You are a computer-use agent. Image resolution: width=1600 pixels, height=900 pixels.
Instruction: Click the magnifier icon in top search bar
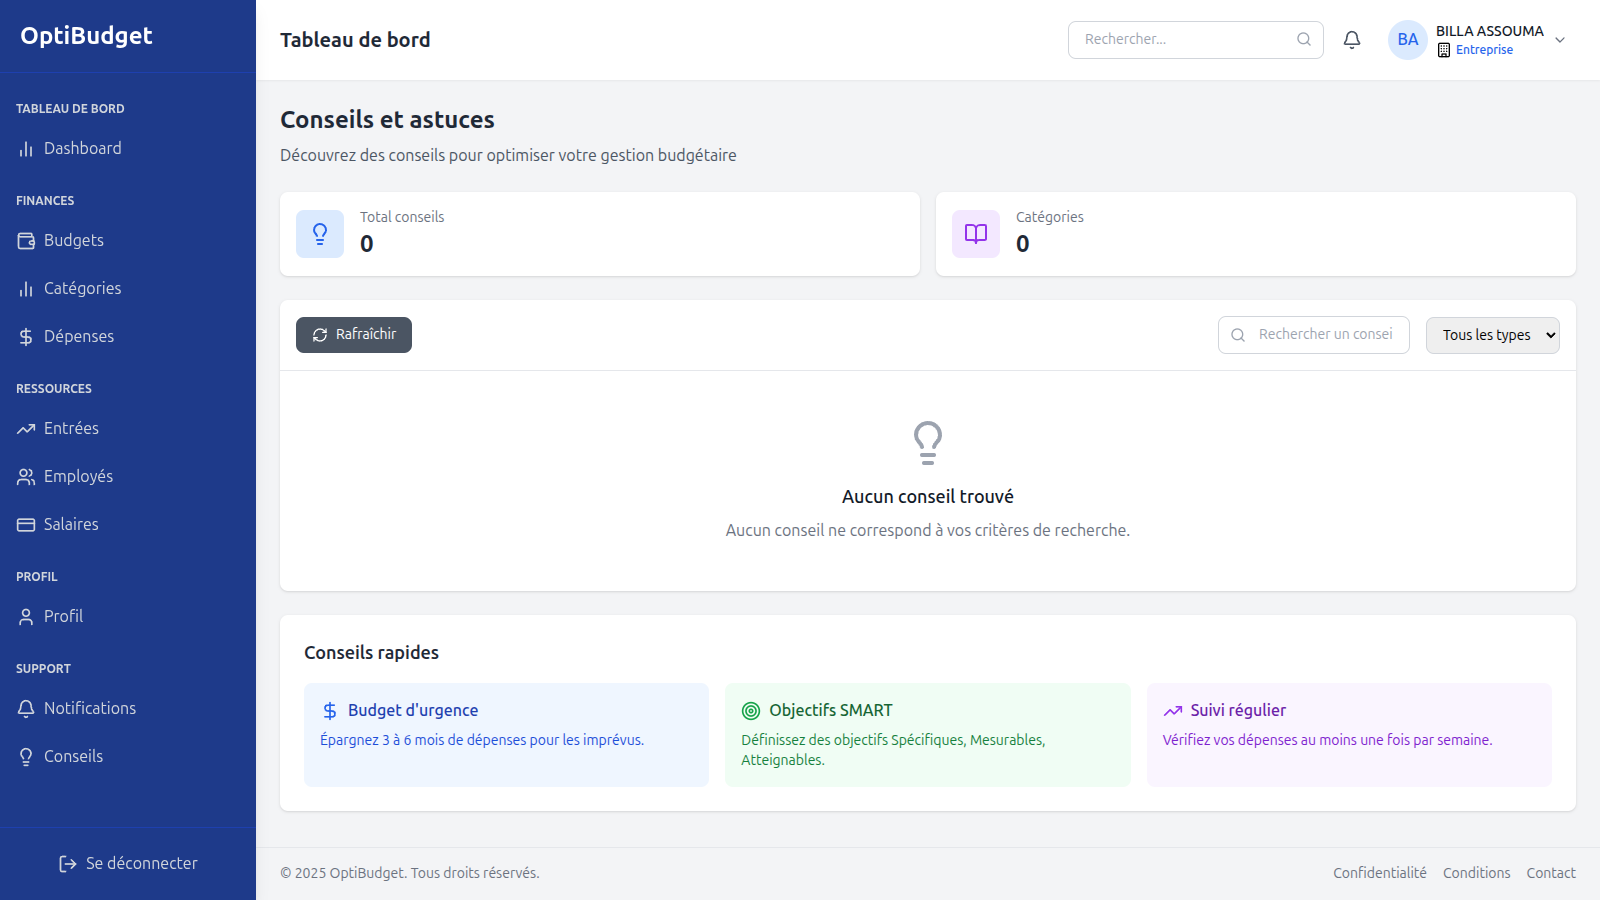pyautogui.click(x=1304, y=40)
